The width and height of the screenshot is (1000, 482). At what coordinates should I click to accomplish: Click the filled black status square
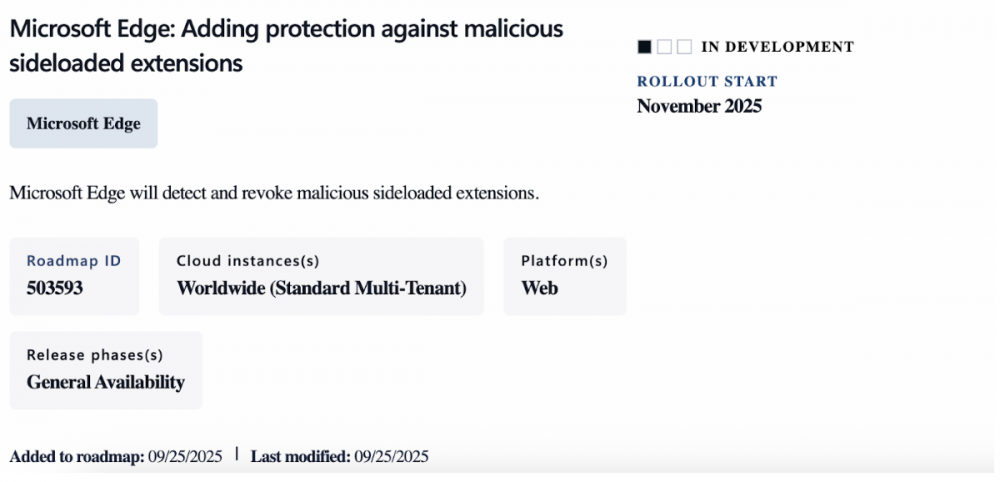[x=645, y=47]
